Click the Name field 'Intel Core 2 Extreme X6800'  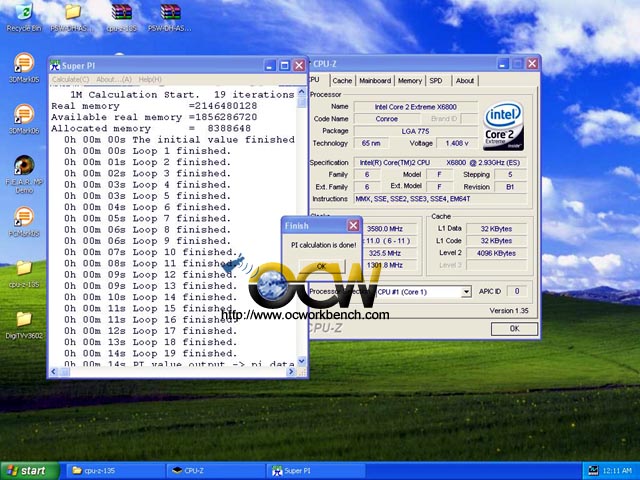pyautogui.click(x=416, y=107)
